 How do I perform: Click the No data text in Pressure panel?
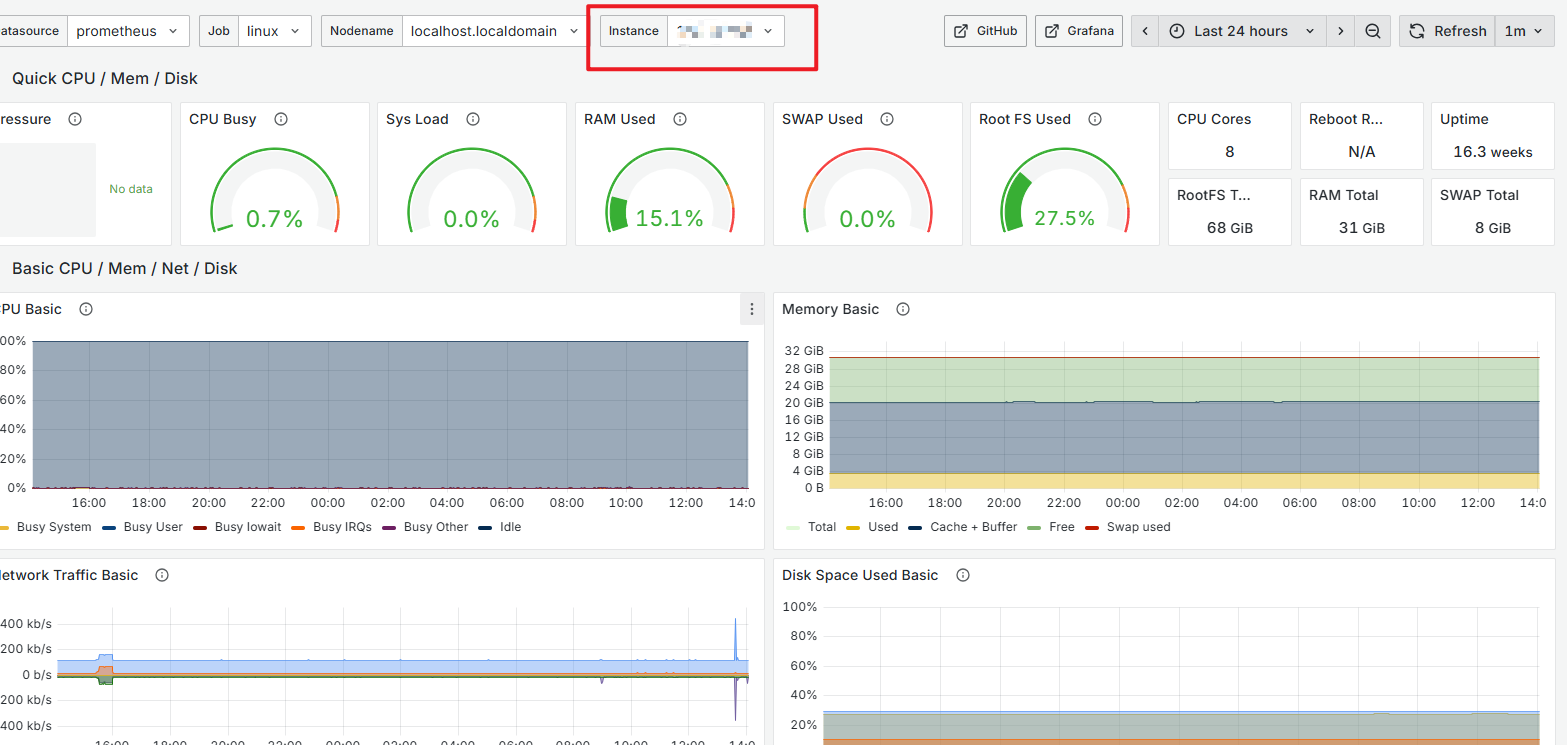pyautogui.click(x=131, y=189)
